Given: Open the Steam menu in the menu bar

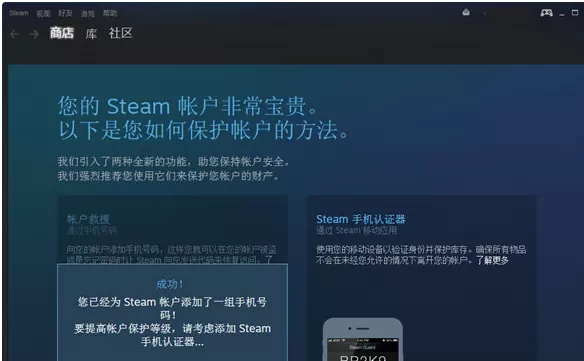Looking at the screenshot, I should 19,13.
